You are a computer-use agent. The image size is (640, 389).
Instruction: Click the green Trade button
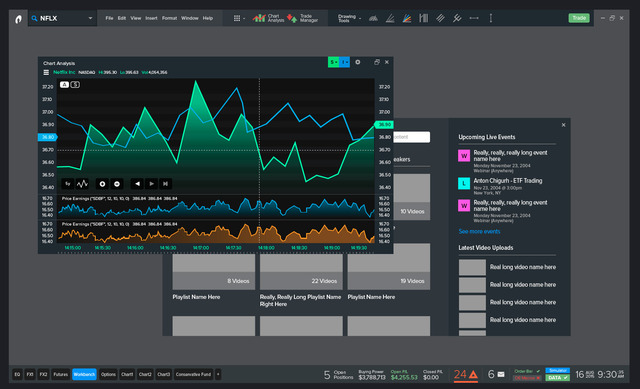coord(579,18)
